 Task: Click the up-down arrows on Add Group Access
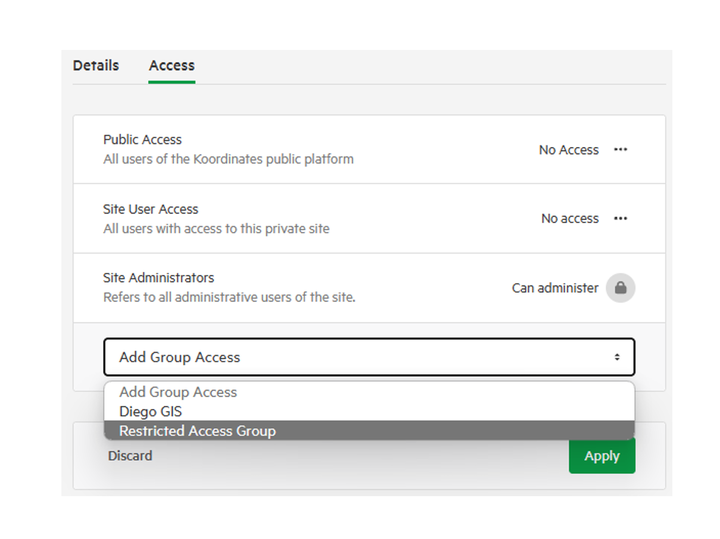pyautogui.click(x=617, y=357)
